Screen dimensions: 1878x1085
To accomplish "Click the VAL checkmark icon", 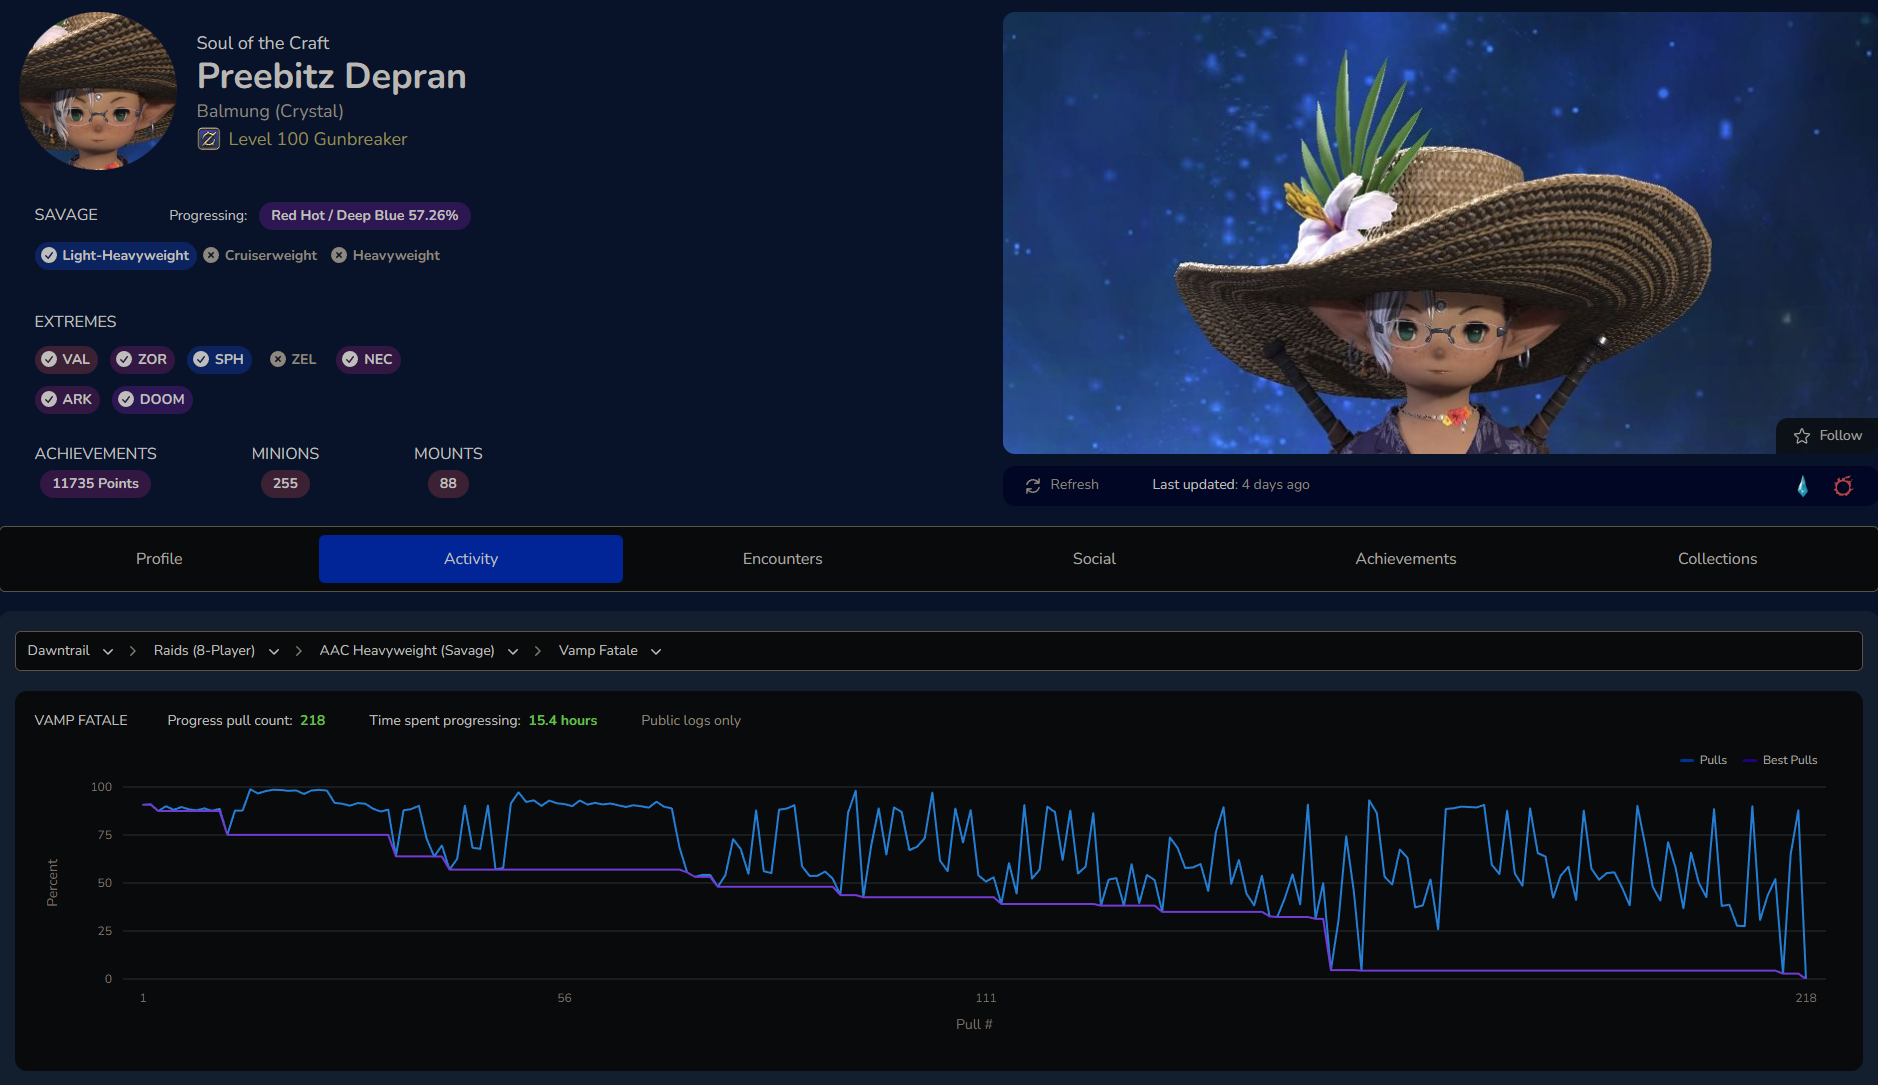I will click(49, 359).
